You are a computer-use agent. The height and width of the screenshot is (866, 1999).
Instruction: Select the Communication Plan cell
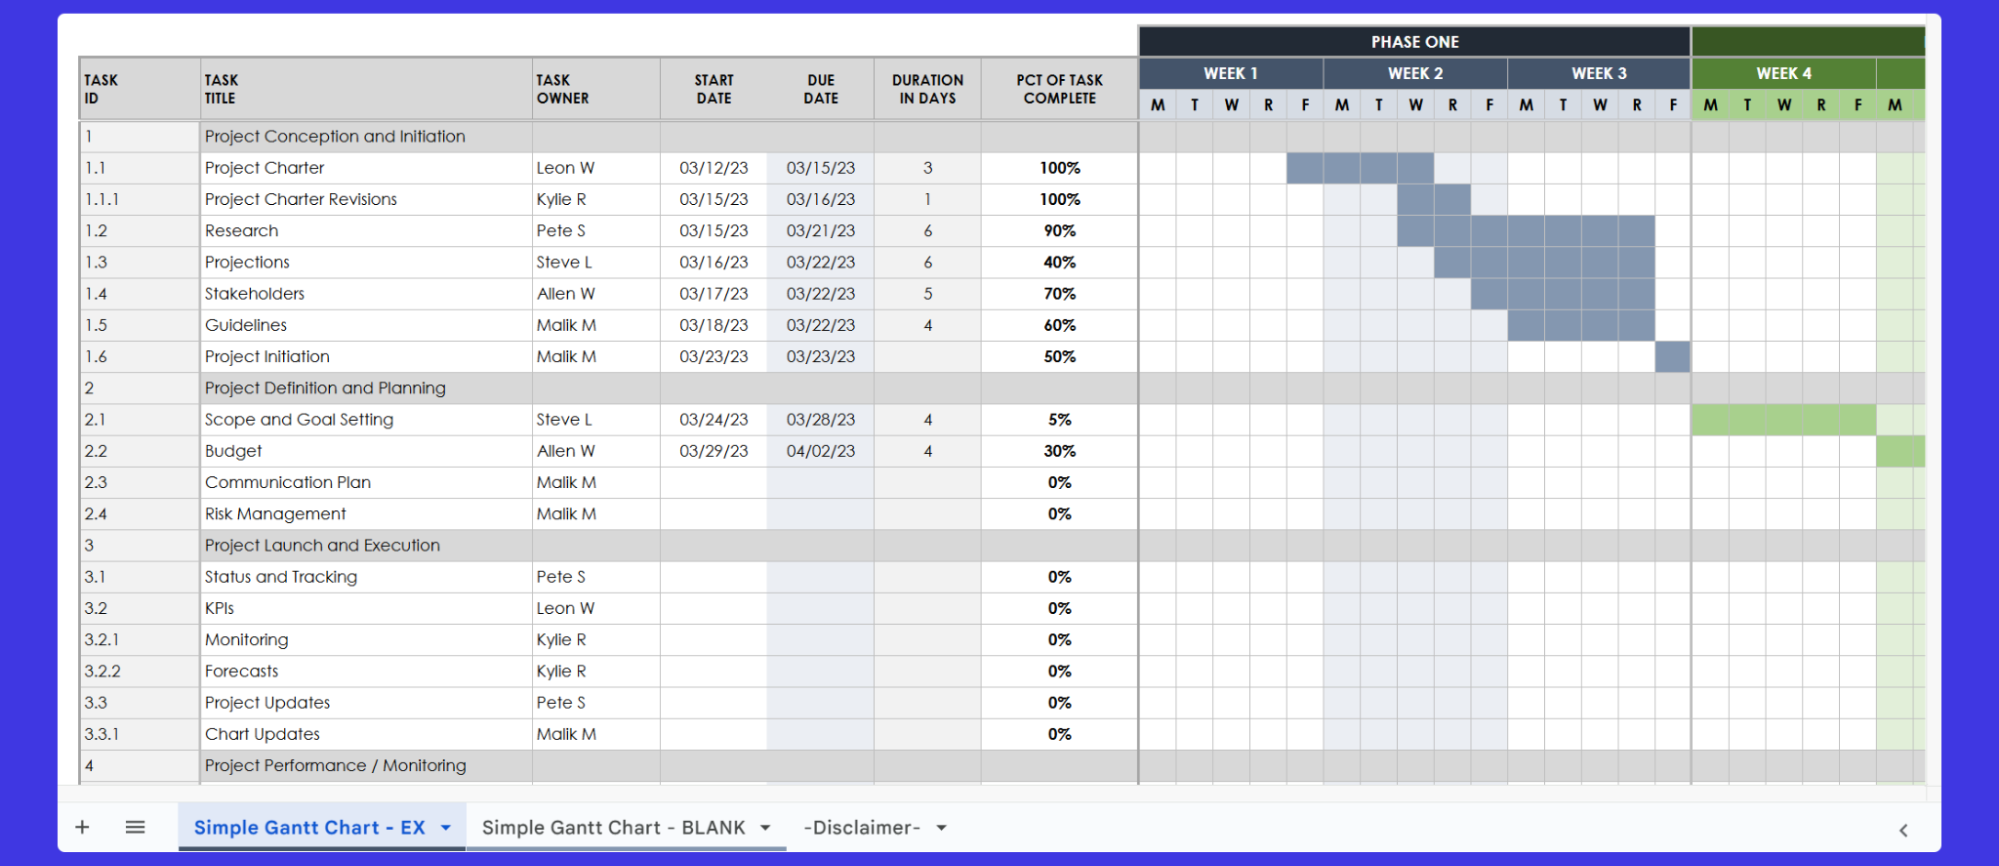pos(366,483)
